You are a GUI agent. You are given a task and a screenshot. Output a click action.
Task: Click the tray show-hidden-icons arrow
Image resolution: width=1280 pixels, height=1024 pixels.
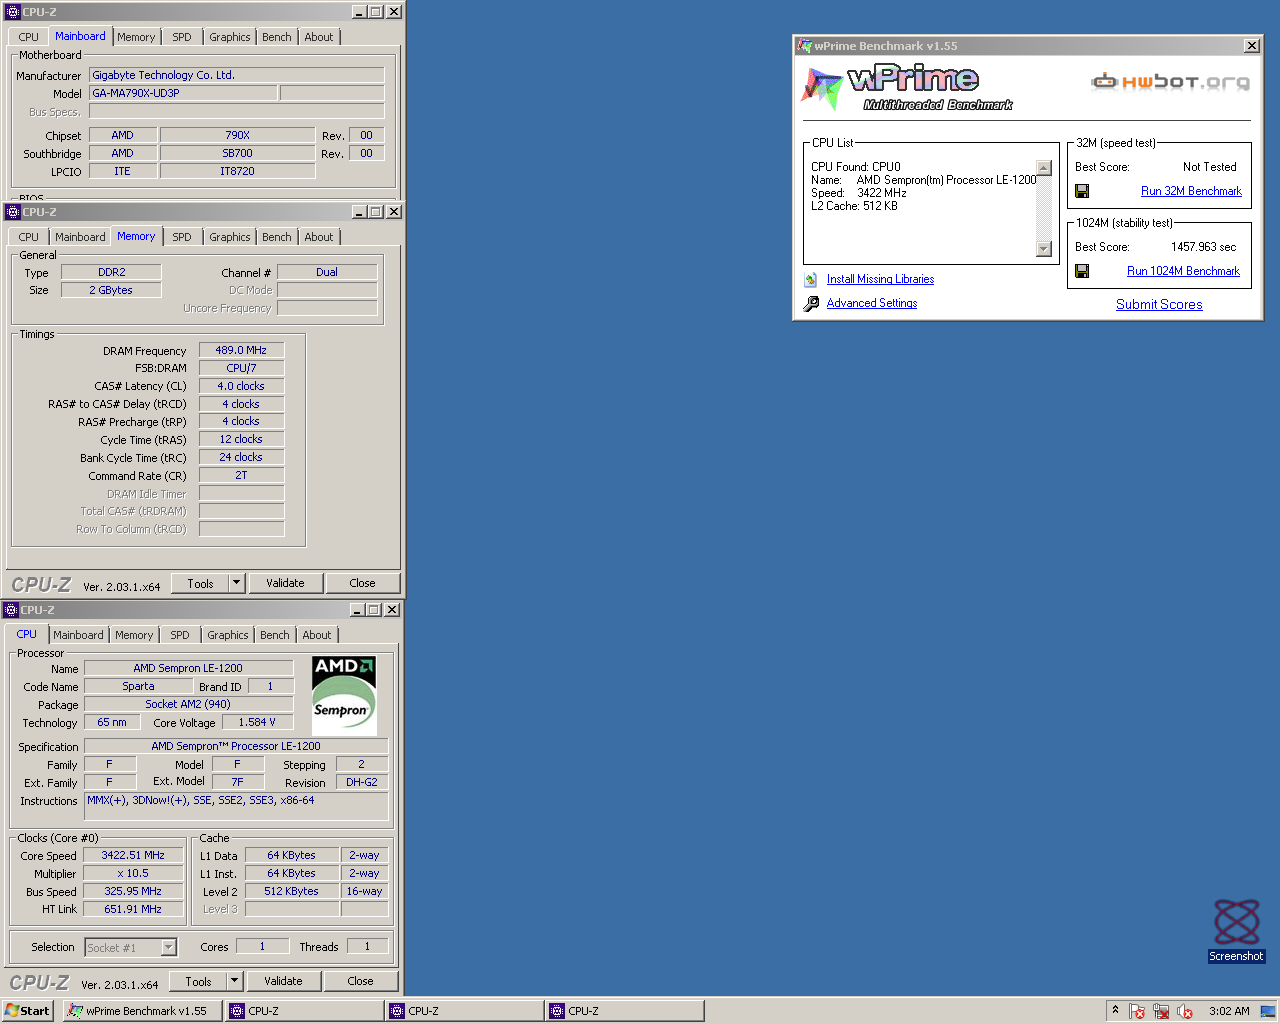click(x=1115, y=1010)
